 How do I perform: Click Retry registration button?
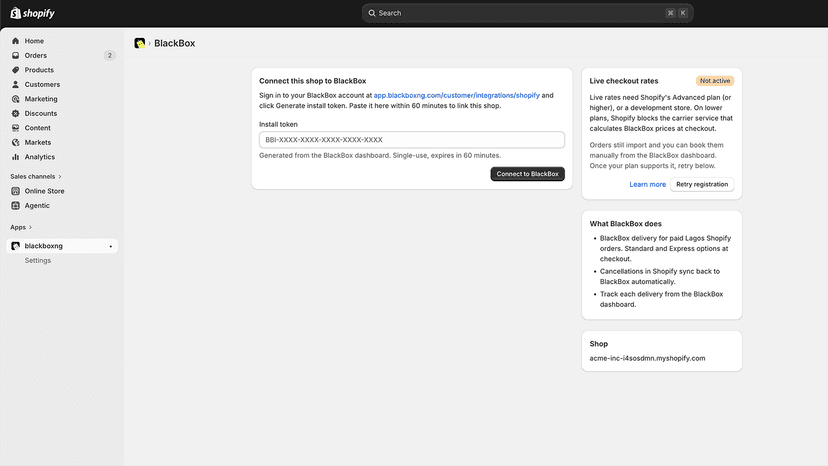[702, 184]
